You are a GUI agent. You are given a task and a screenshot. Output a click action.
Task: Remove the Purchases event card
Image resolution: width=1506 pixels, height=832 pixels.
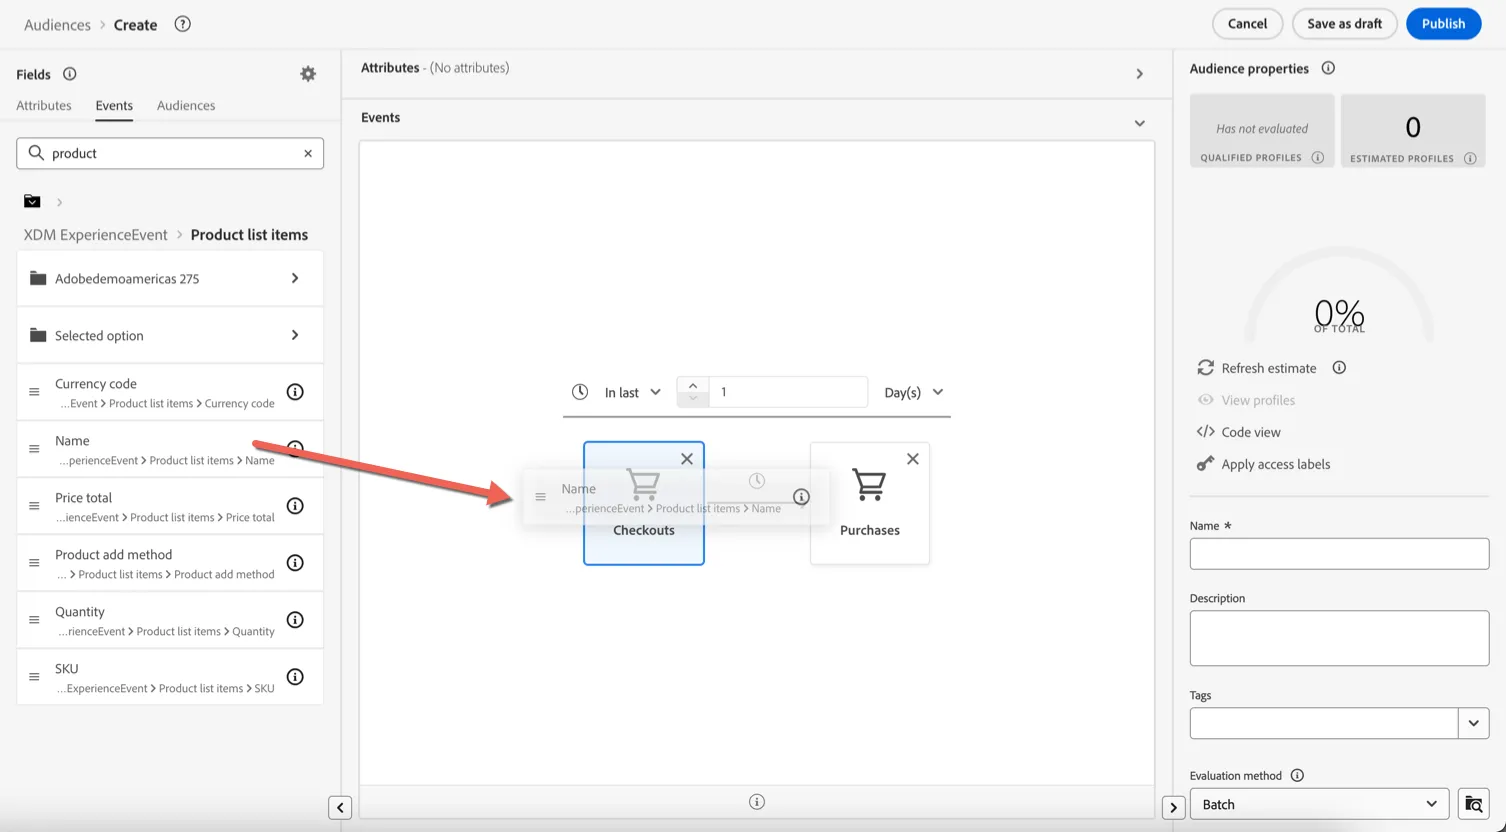[913, 459]
